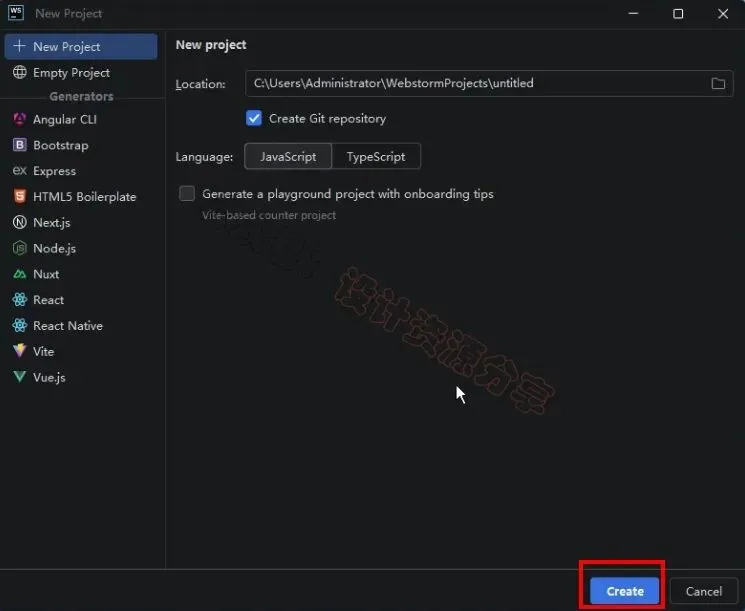The image size is (745, 611).
Task: Click the React Native atom icon
Action: tap(19, 325)
